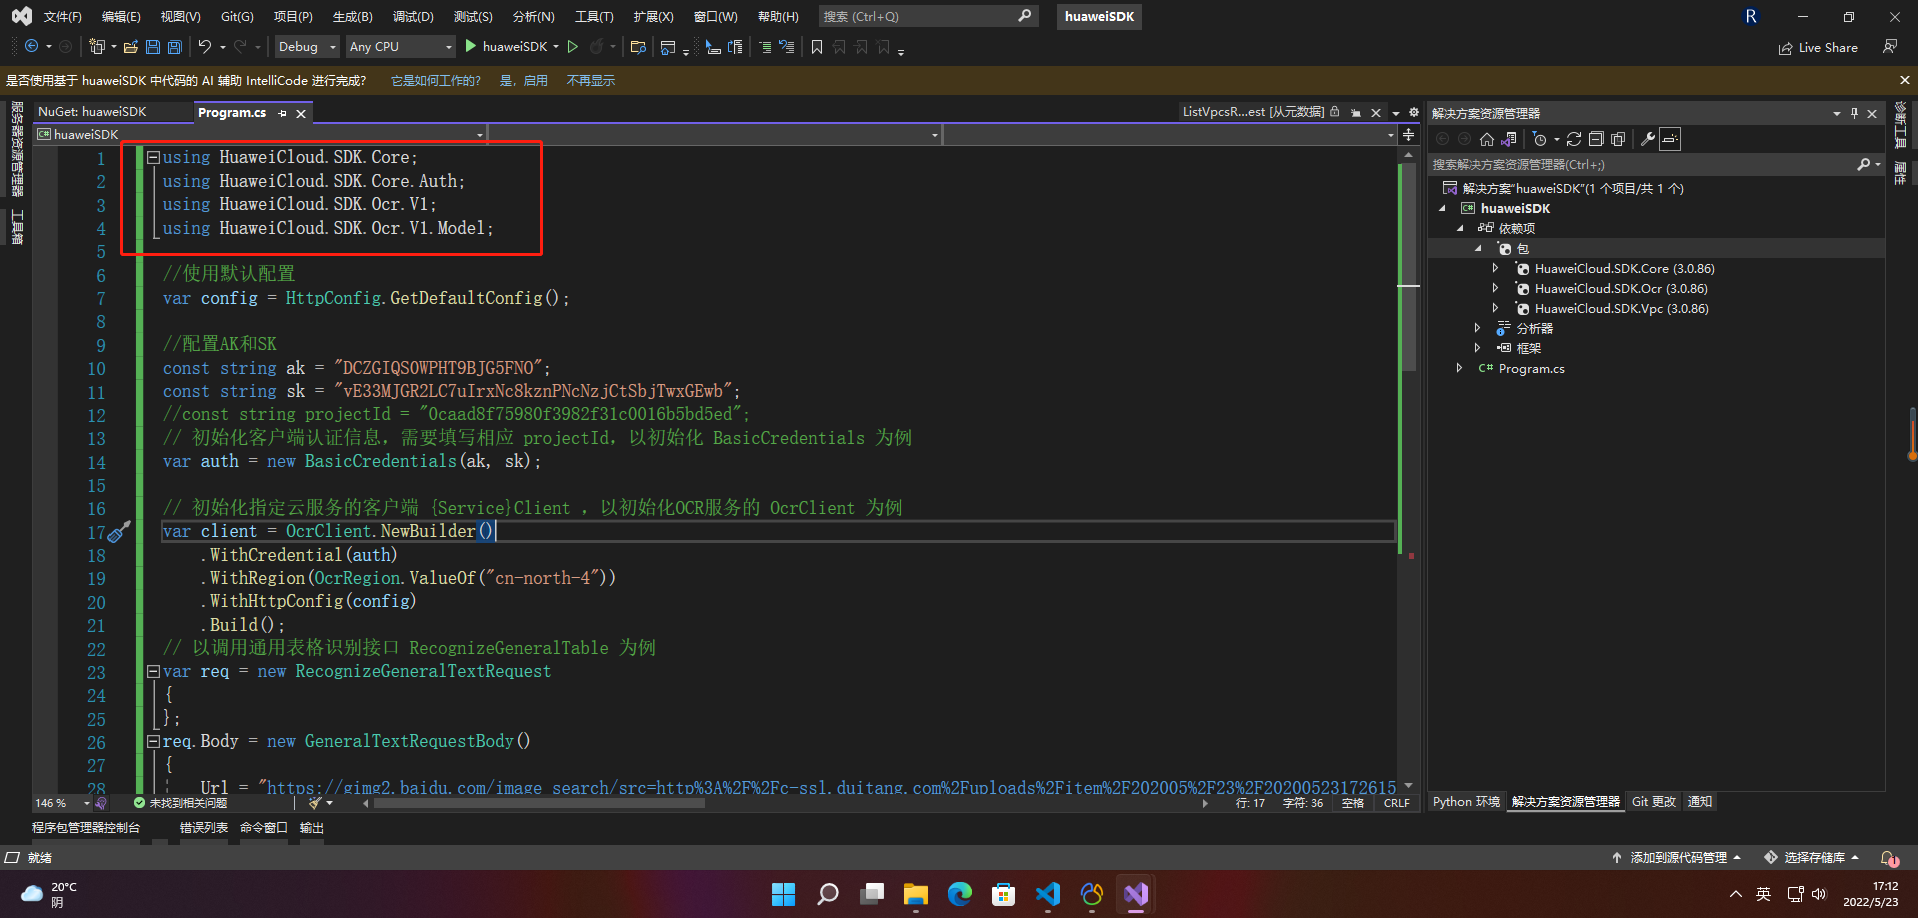Click the Comment selected lines toolbar icon

pos(765,47)
